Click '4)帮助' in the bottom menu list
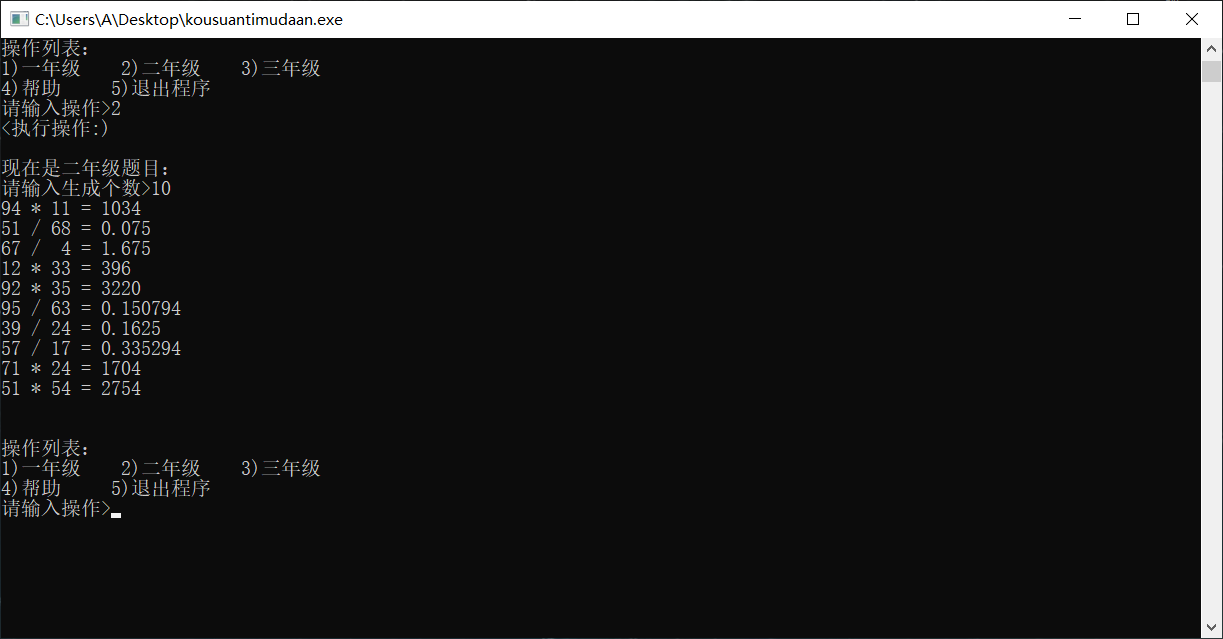The width and height of the screenshot is (1223, 639). [x=31, y=489]
